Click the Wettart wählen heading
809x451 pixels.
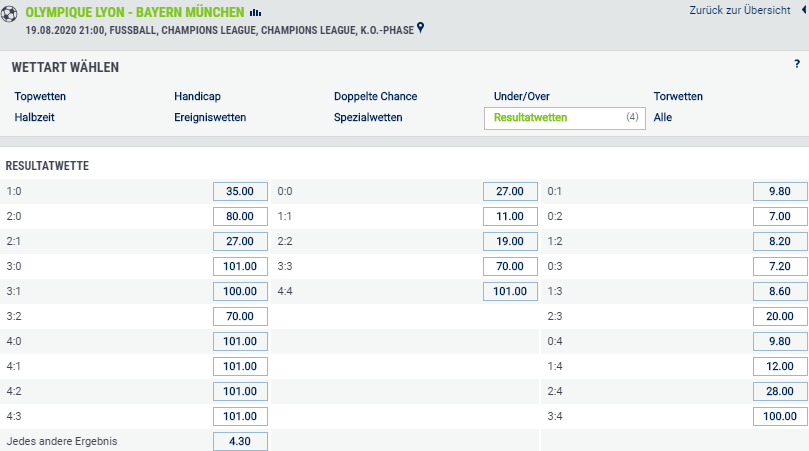point(65,68)
